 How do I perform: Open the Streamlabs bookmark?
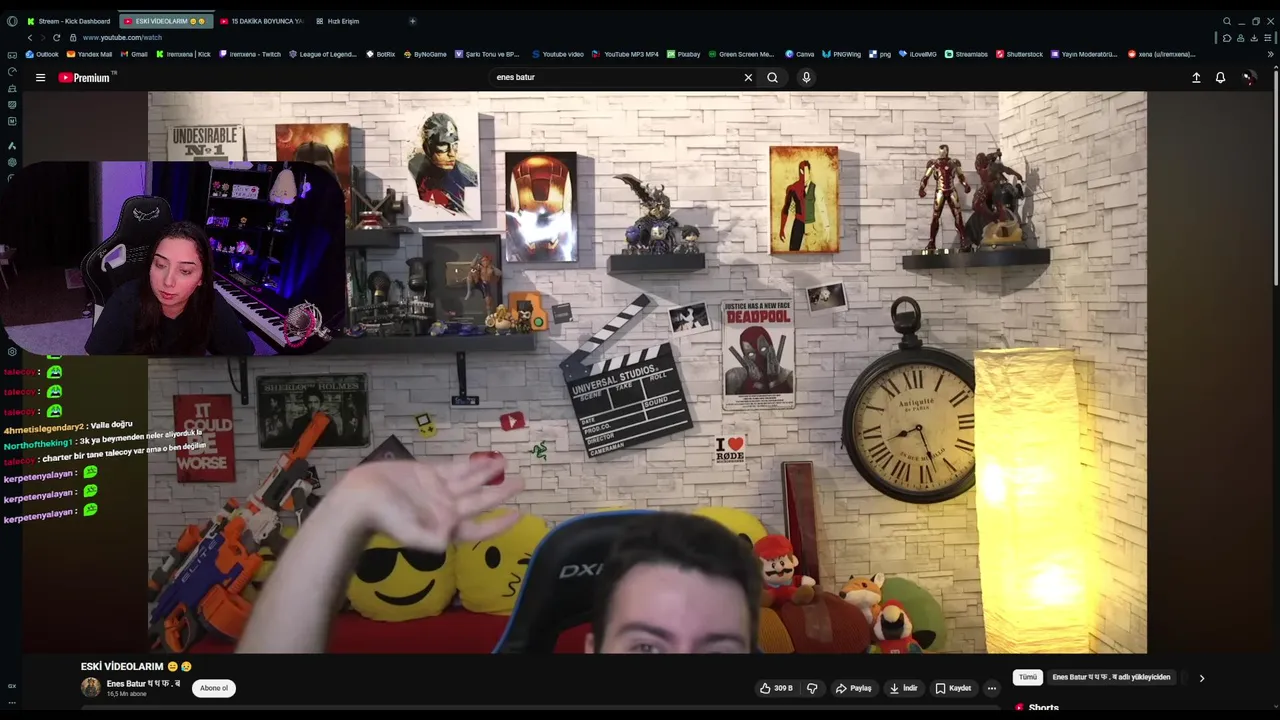click(967, 54)
